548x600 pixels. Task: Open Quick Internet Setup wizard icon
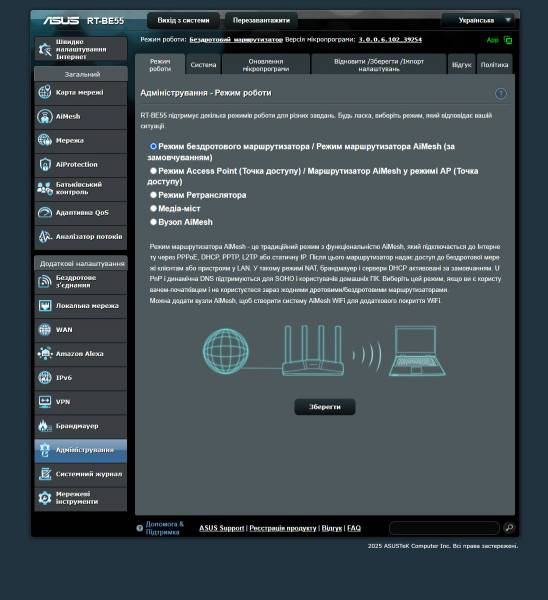45,49
